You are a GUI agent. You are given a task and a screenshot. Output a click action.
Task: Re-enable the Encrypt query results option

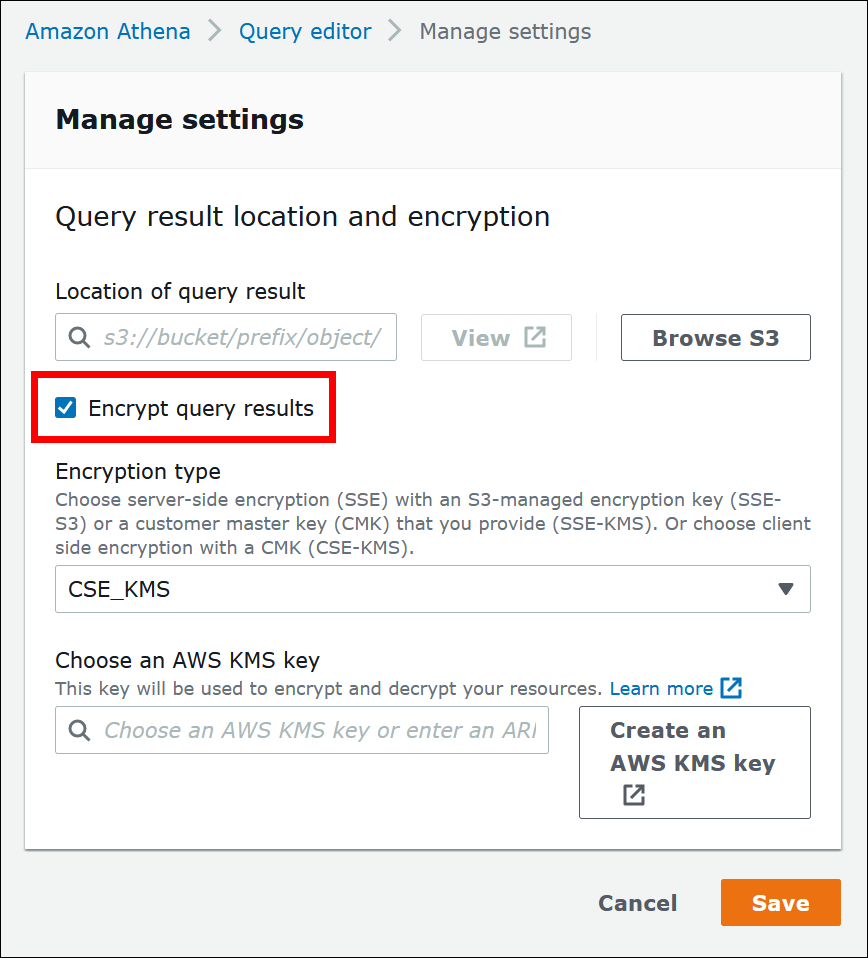point(65,407)
